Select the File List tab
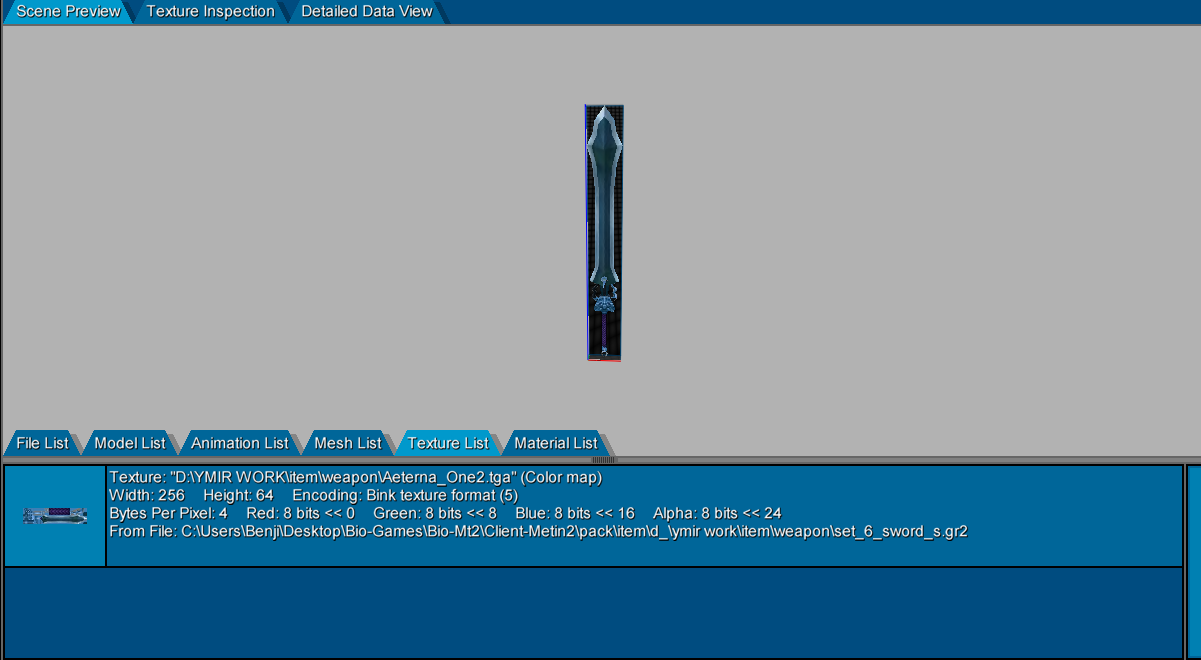This screenshot has height=660, width=1201. (43, 443)
